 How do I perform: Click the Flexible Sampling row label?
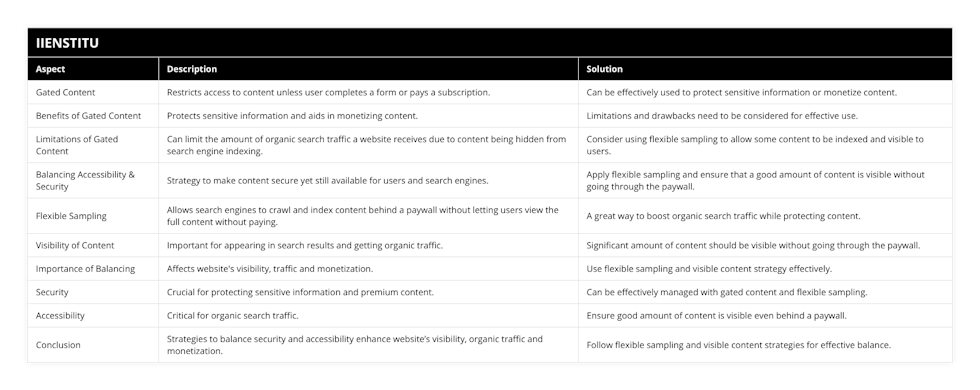pyautogui.click(x=71, y=216)
